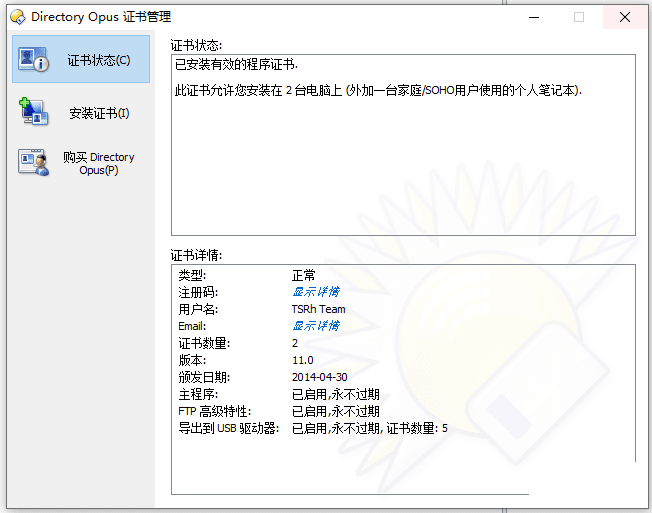Minimize the 证书管理 window

tap(534, 17)
